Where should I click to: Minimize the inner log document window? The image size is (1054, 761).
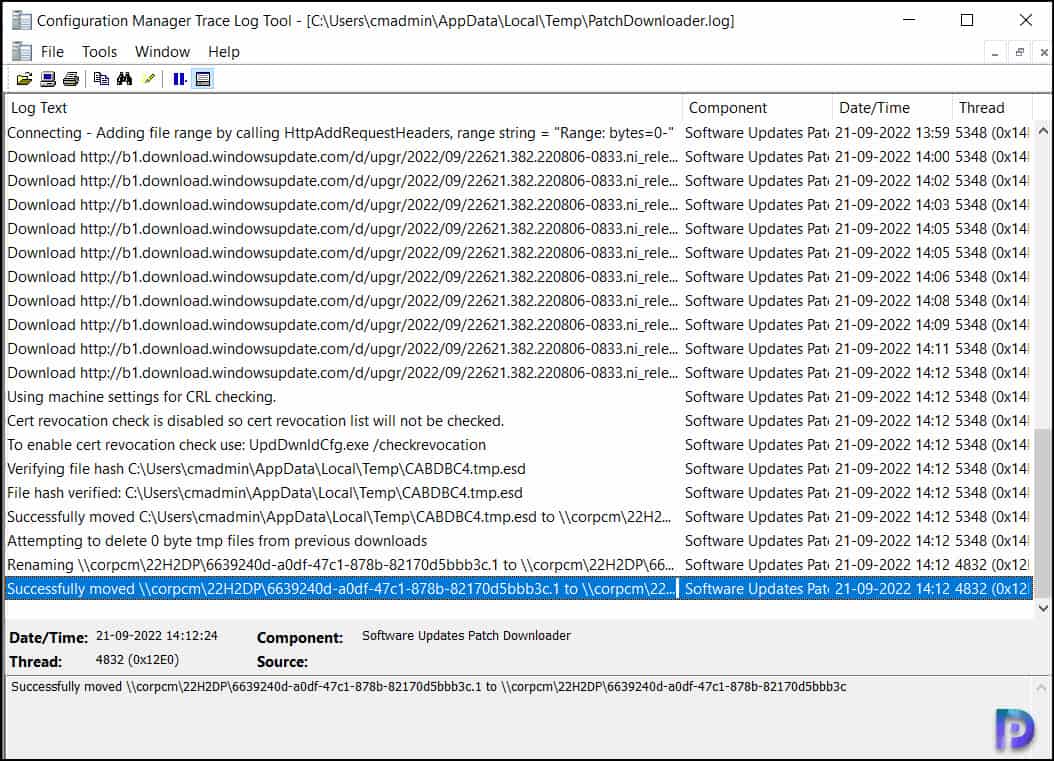[x=995, y=52]
